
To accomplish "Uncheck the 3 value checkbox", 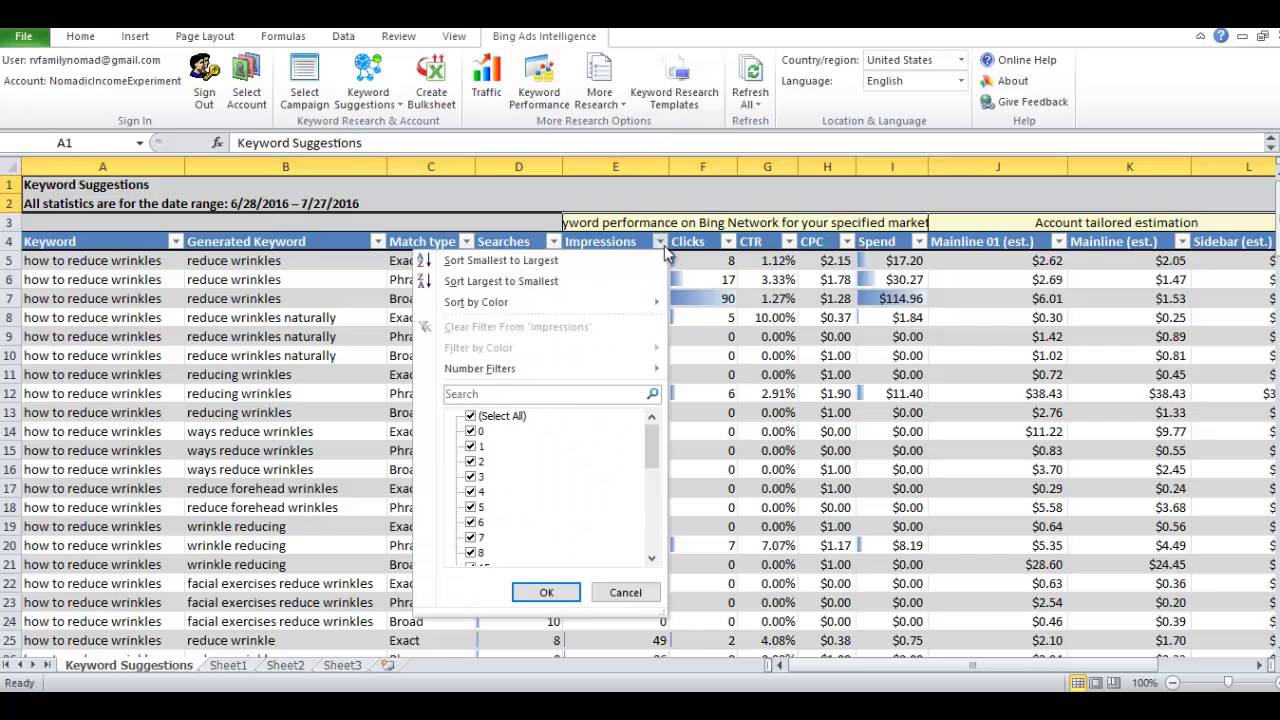I will pyautogui.click(x=470, y=477).
